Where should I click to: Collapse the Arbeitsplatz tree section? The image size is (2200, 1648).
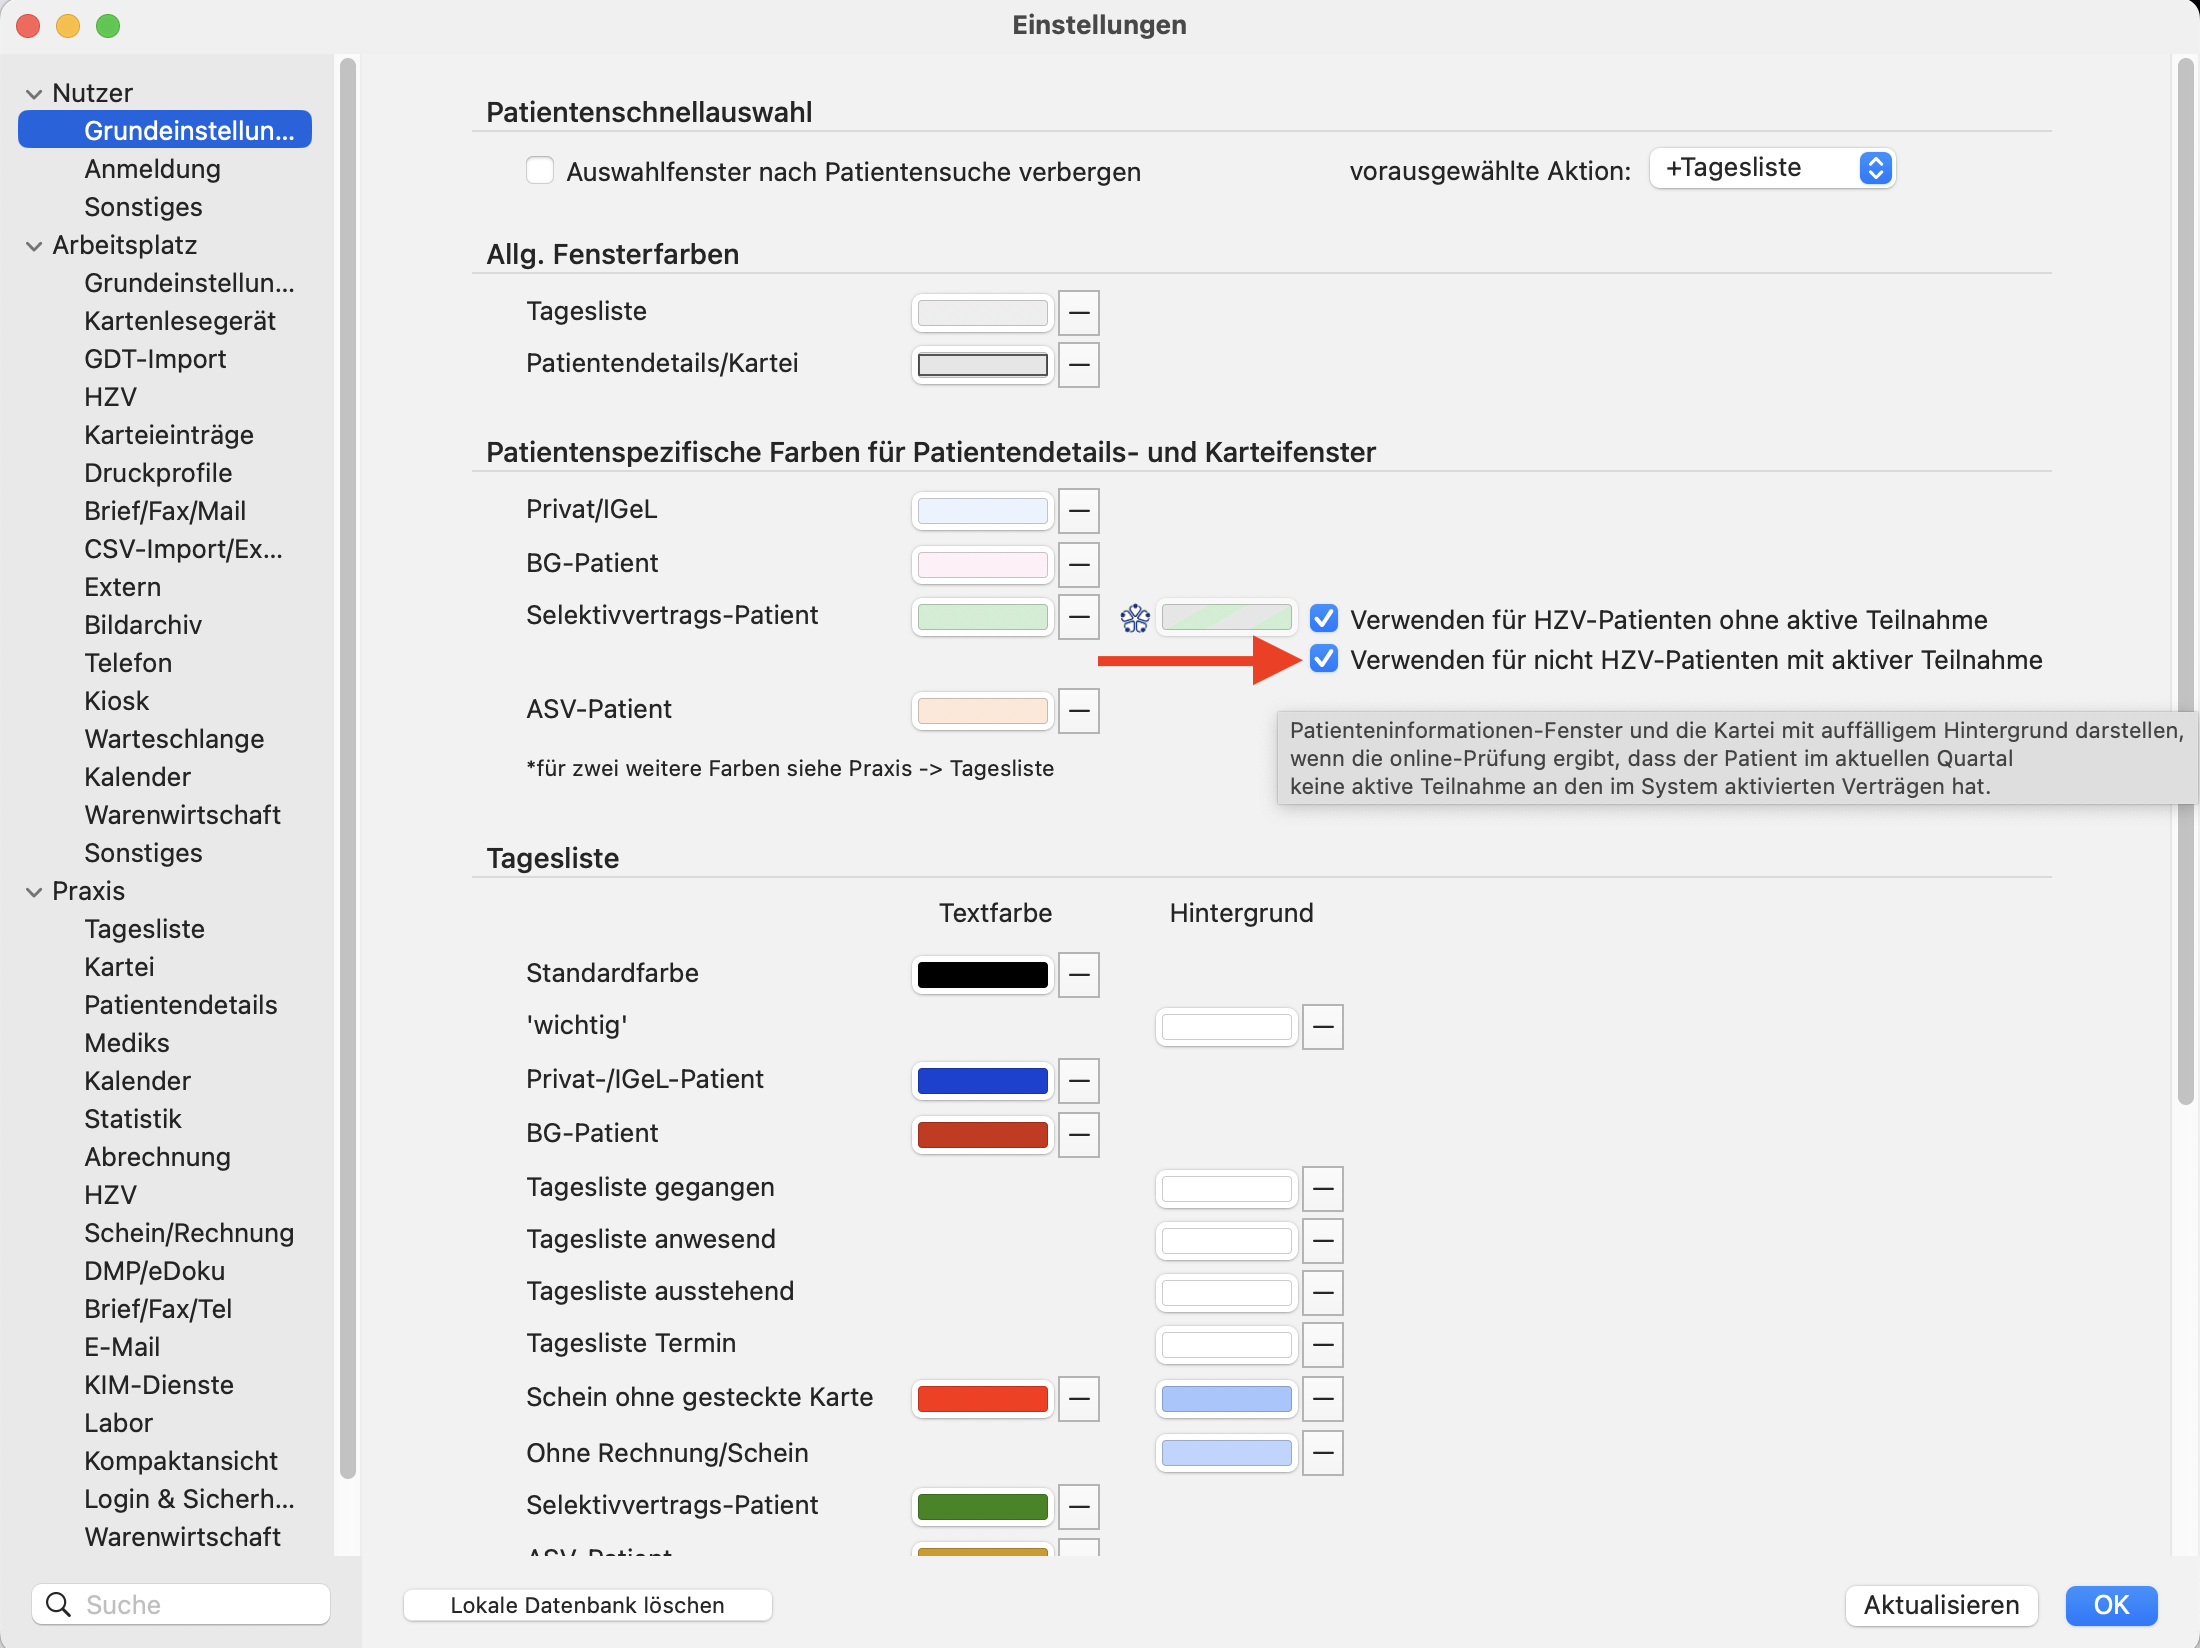(x=34, y=246)
